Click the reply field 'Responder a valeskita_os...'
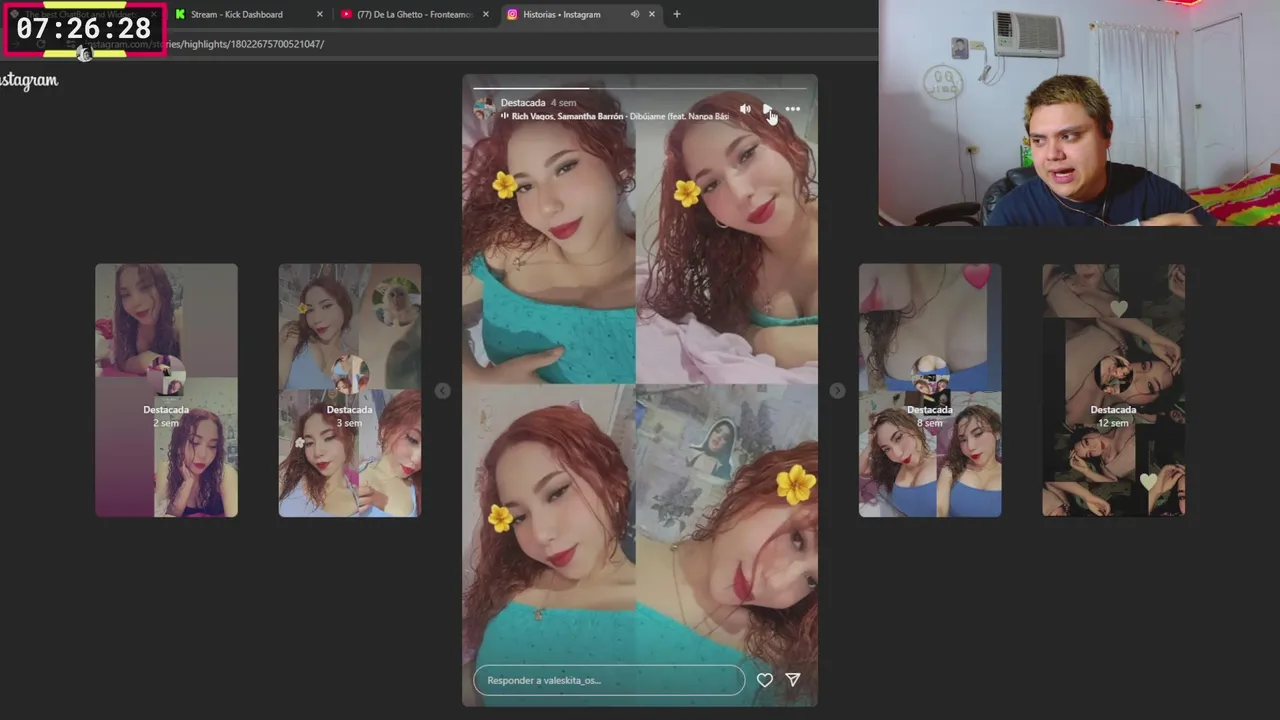 pos(609,680)
